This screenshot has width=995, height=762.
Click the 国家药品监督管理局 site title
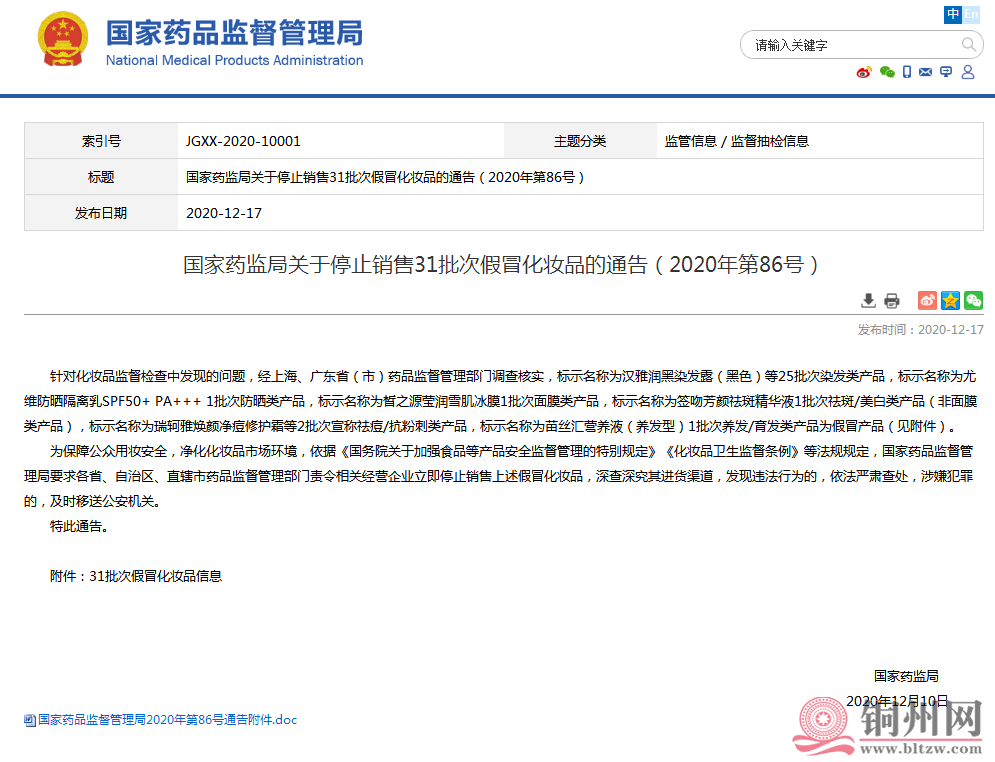[234, 33]
